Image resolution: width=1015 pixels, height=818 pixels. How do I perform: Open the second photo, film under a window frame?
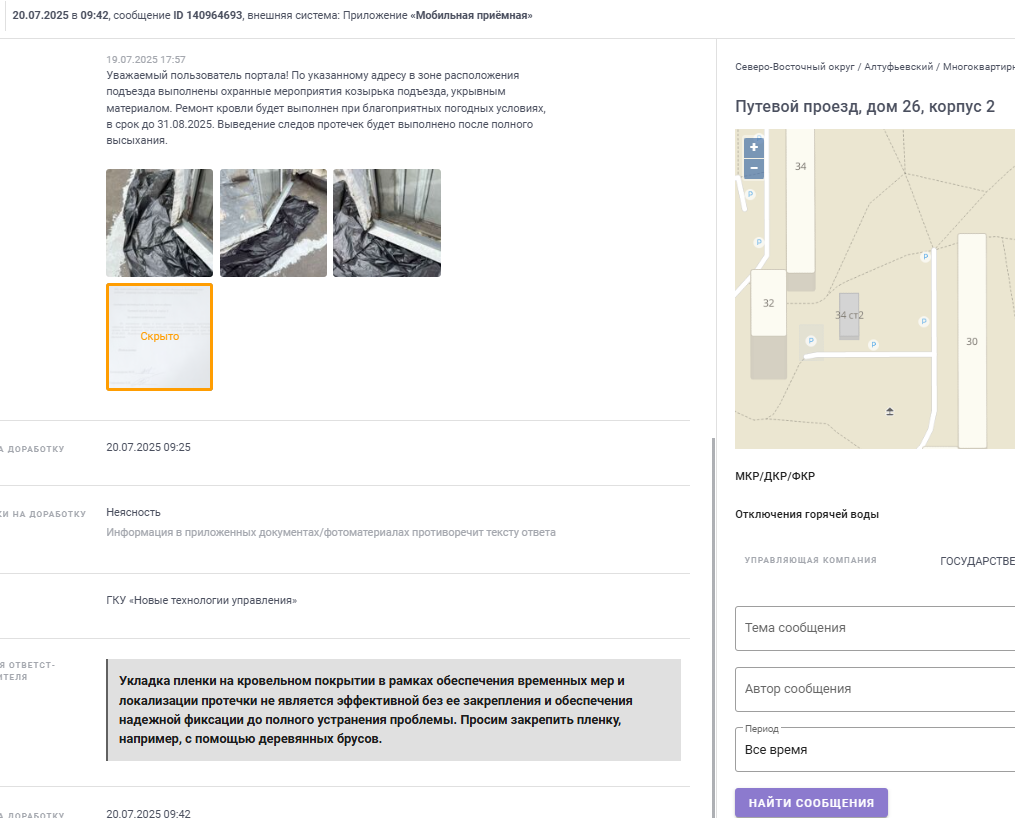273,223
